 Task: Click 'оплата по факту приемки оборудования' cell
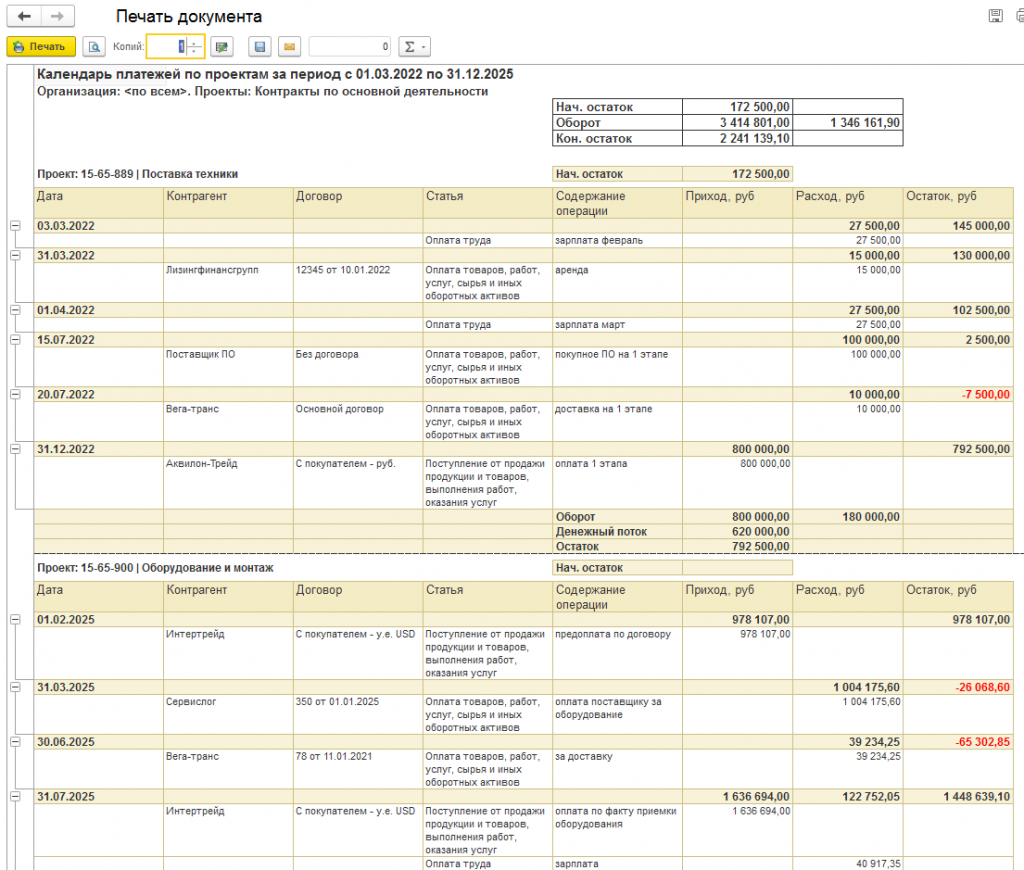(x=617, y=830)
